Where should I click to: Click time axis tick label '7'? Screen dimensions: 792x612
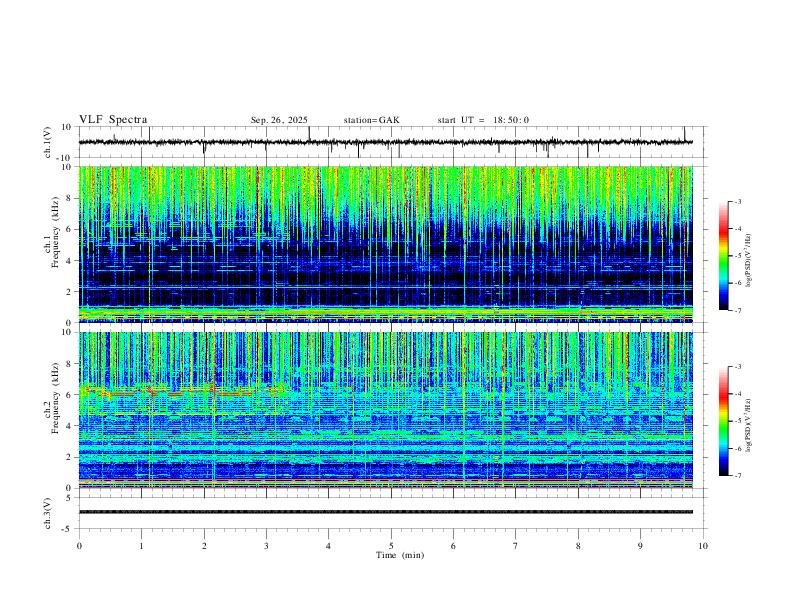[516, 546]
